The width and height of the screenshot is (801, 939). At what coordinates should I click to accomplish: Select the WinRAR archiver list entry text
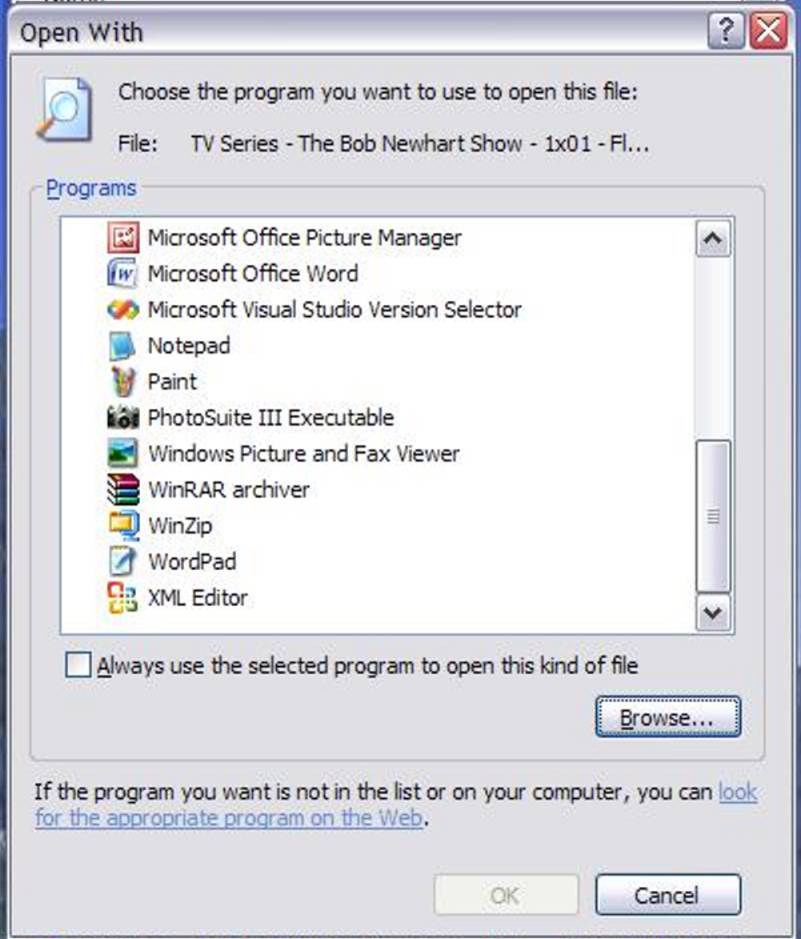(x=229, y=490)
